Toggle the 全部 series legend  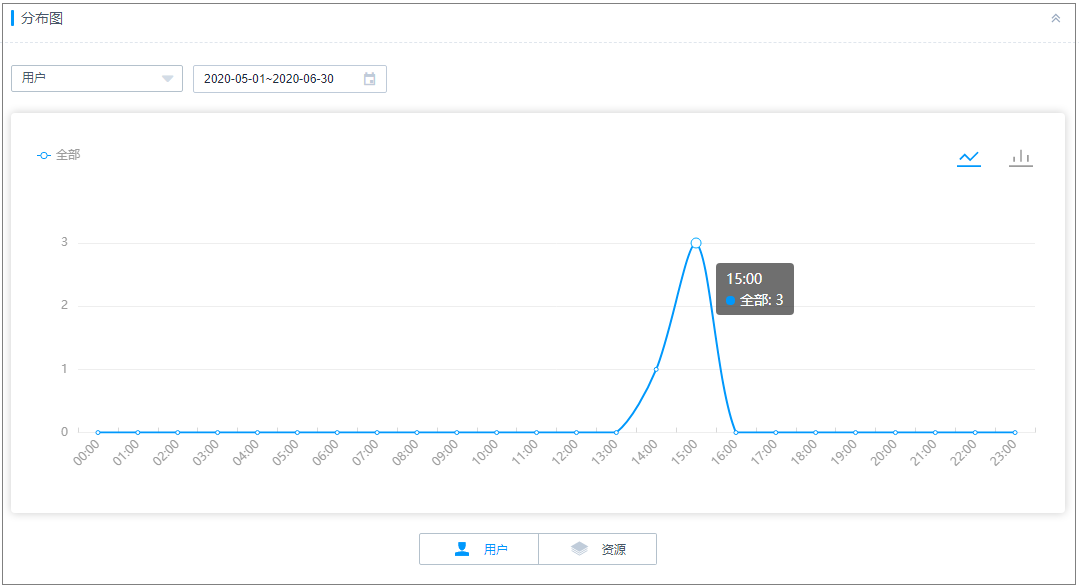pos(58,156)
